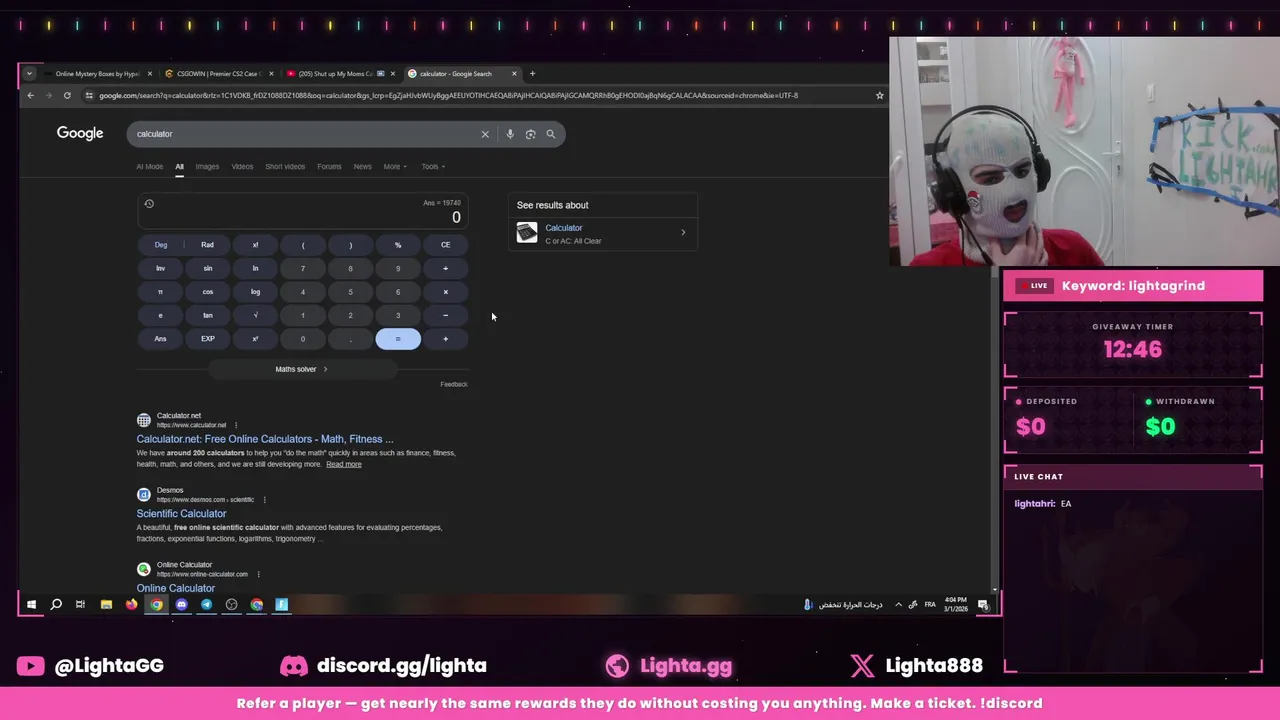Expand Maths solver with its chevron

tap(325, 369)
